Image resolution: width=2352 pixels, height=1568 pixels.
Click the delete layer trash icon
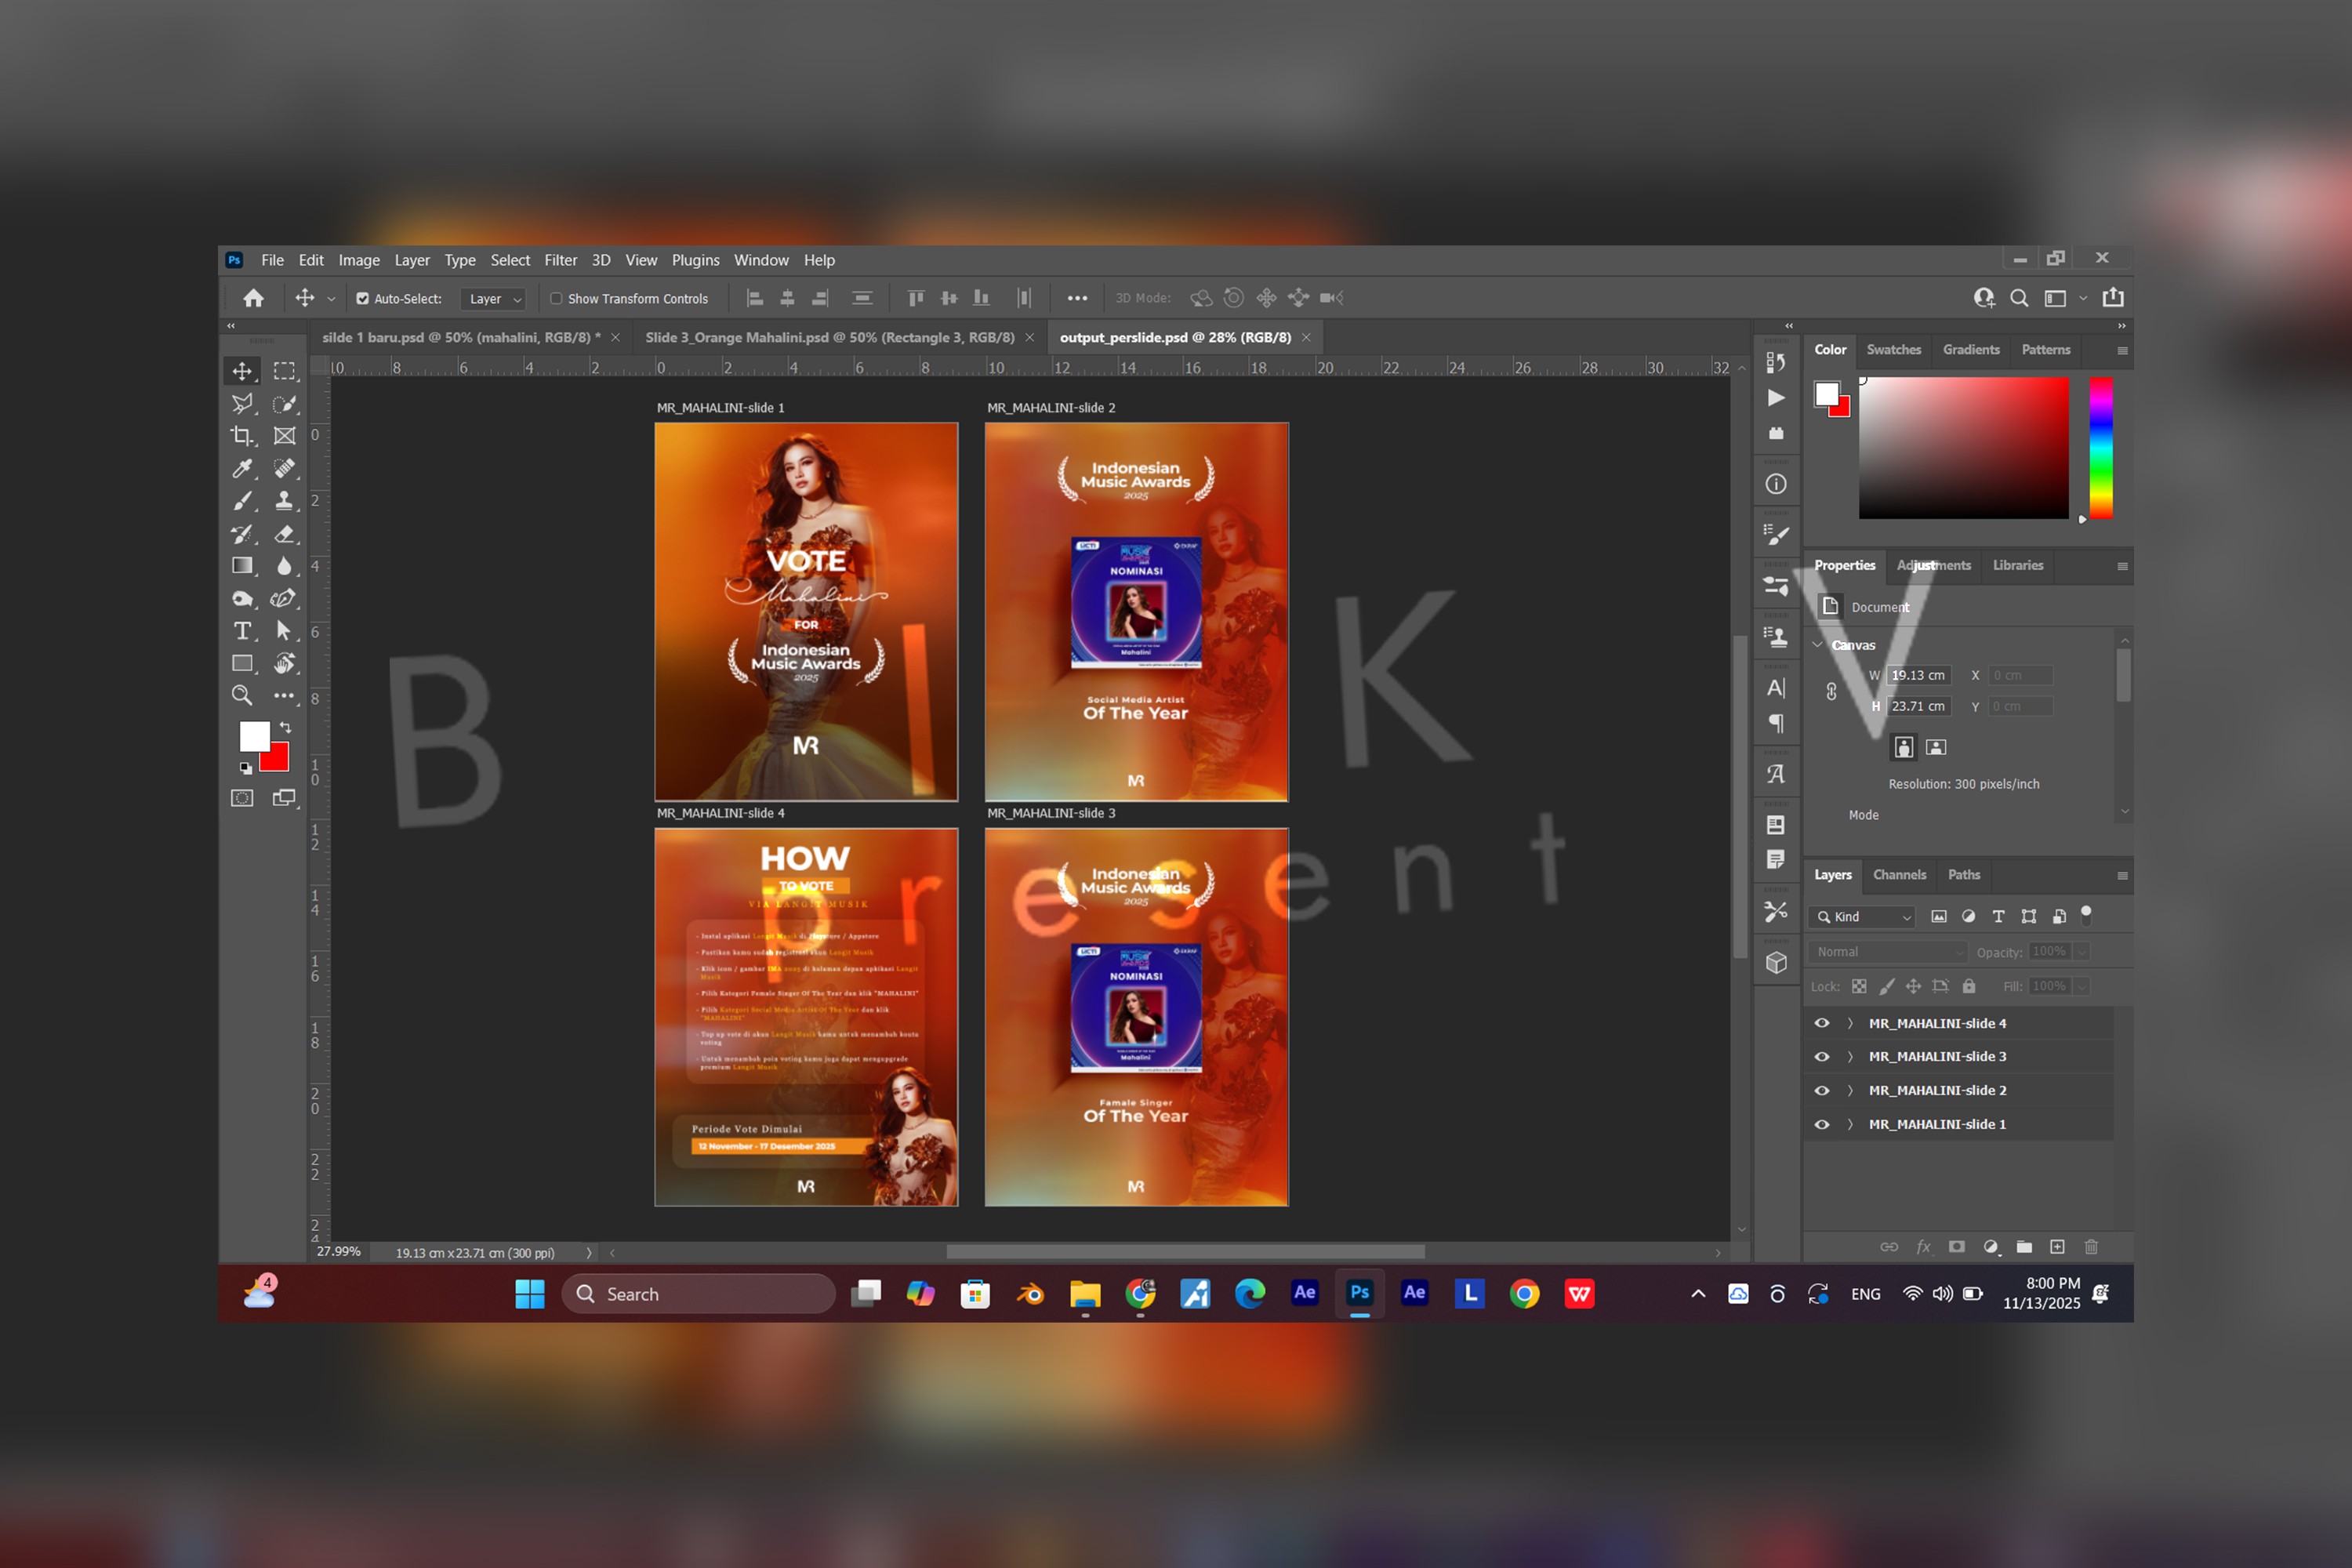[x=2091, y=1247]
